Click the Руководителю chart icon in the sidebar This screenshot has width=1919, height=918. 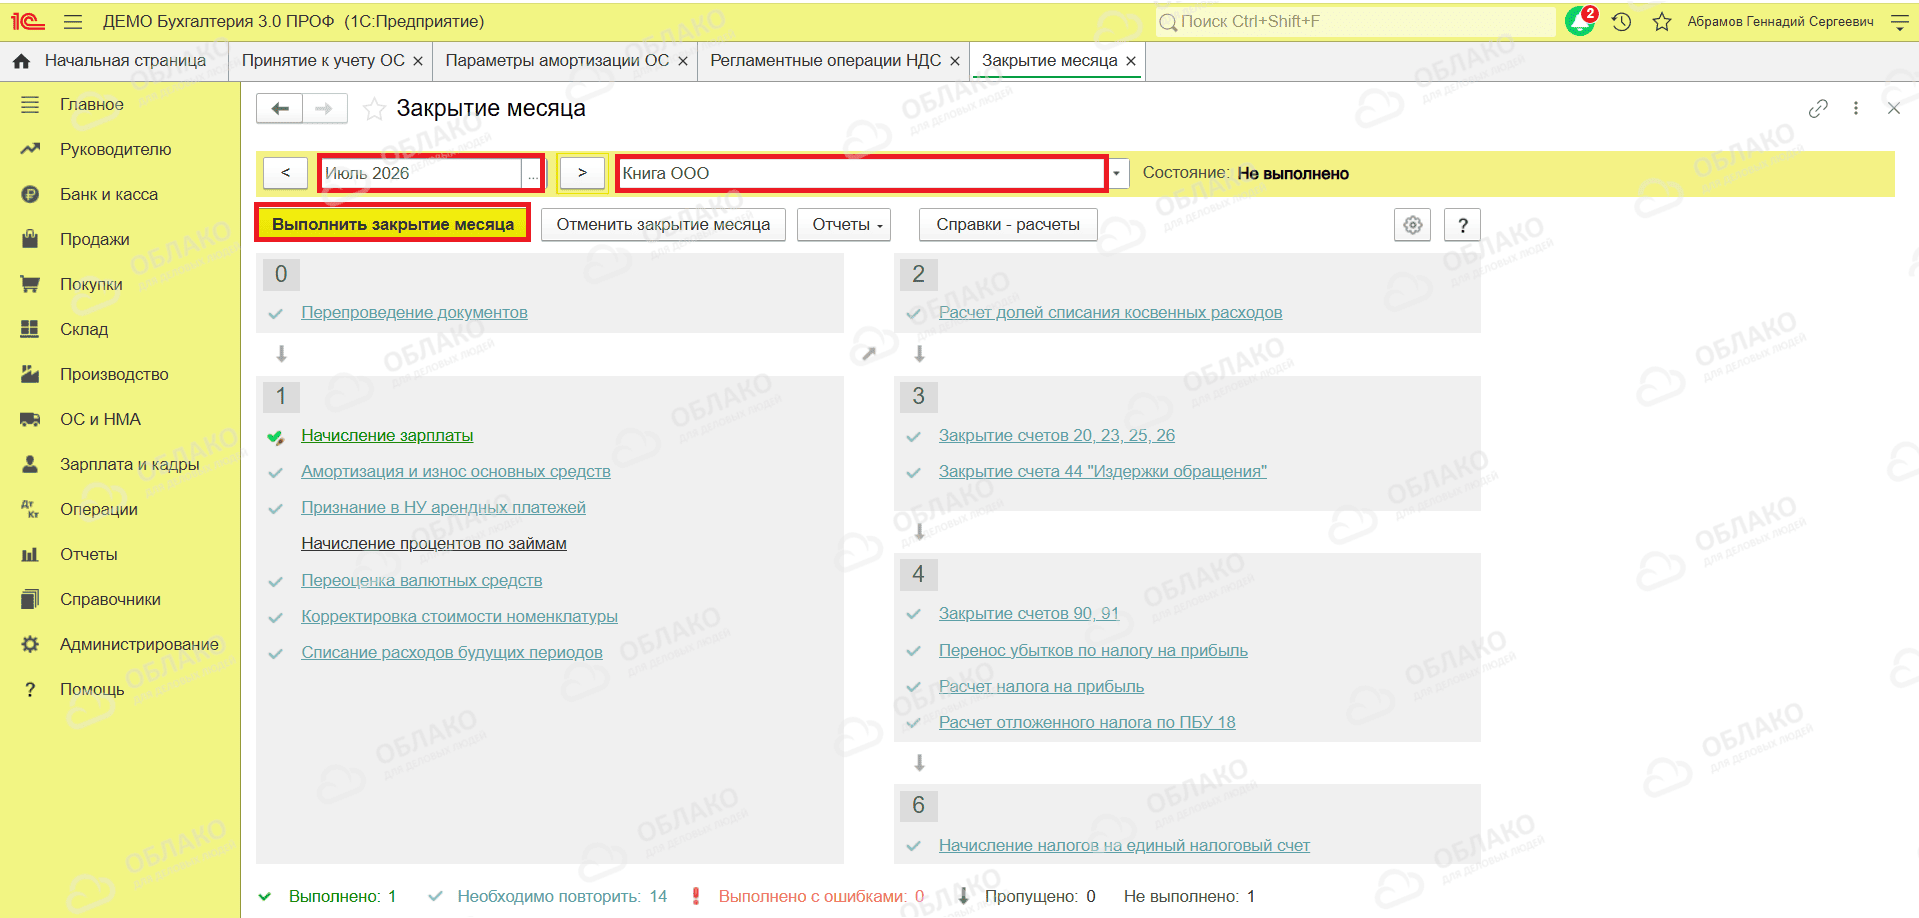pos(30,149)
